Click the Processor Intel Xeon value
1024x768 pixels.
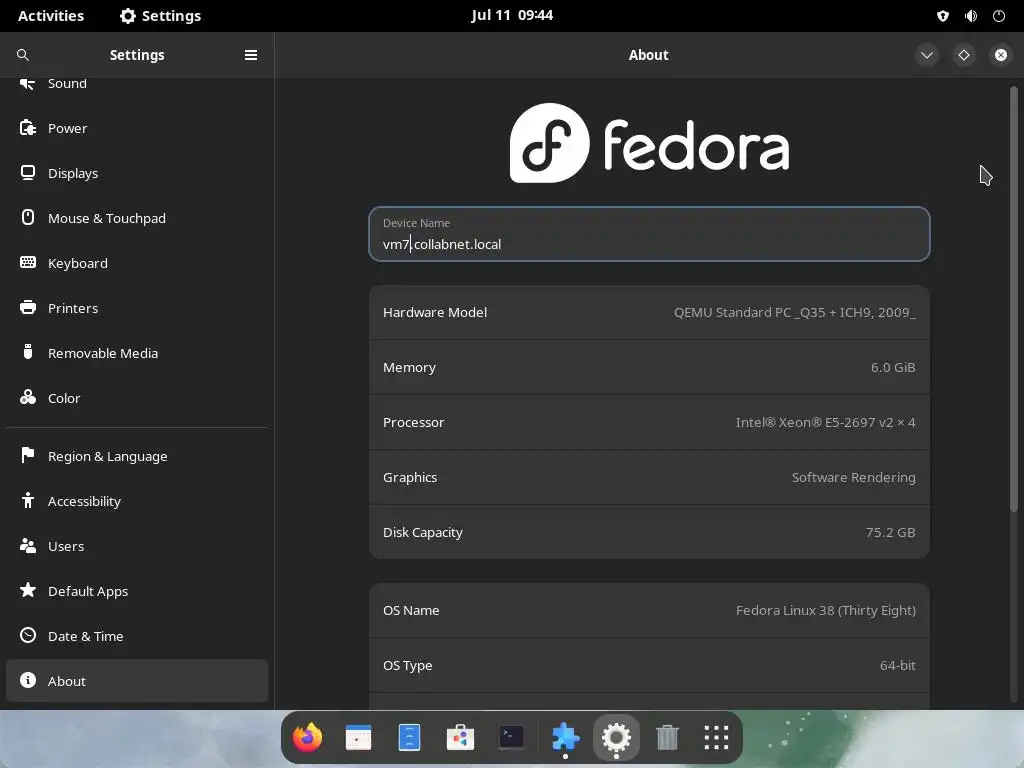pos(825,422)
